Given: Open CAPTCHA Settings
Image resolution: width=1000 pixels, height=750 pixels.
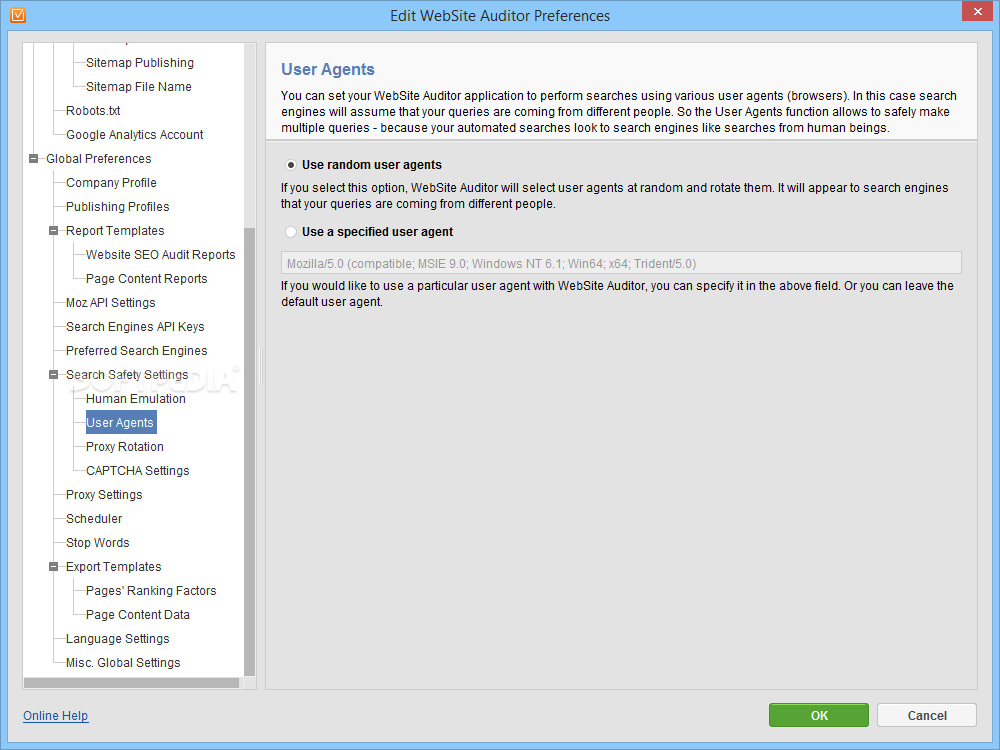Looking at the screenshot, I should coord(138,471).
